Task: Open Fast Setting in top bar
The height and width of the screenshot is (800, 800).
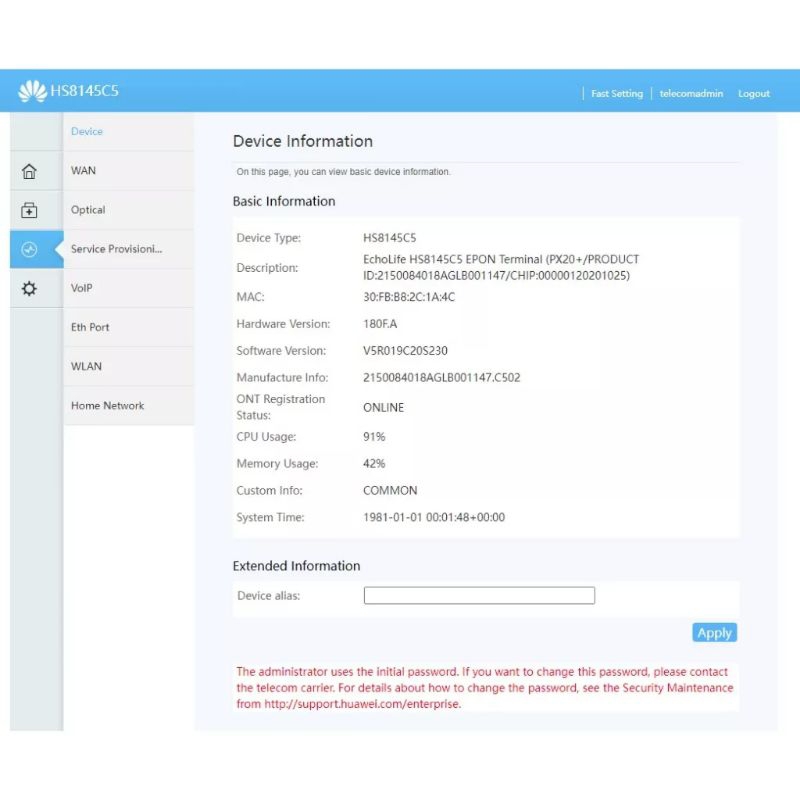Action: pyautogui.click(x=616, y=94)
